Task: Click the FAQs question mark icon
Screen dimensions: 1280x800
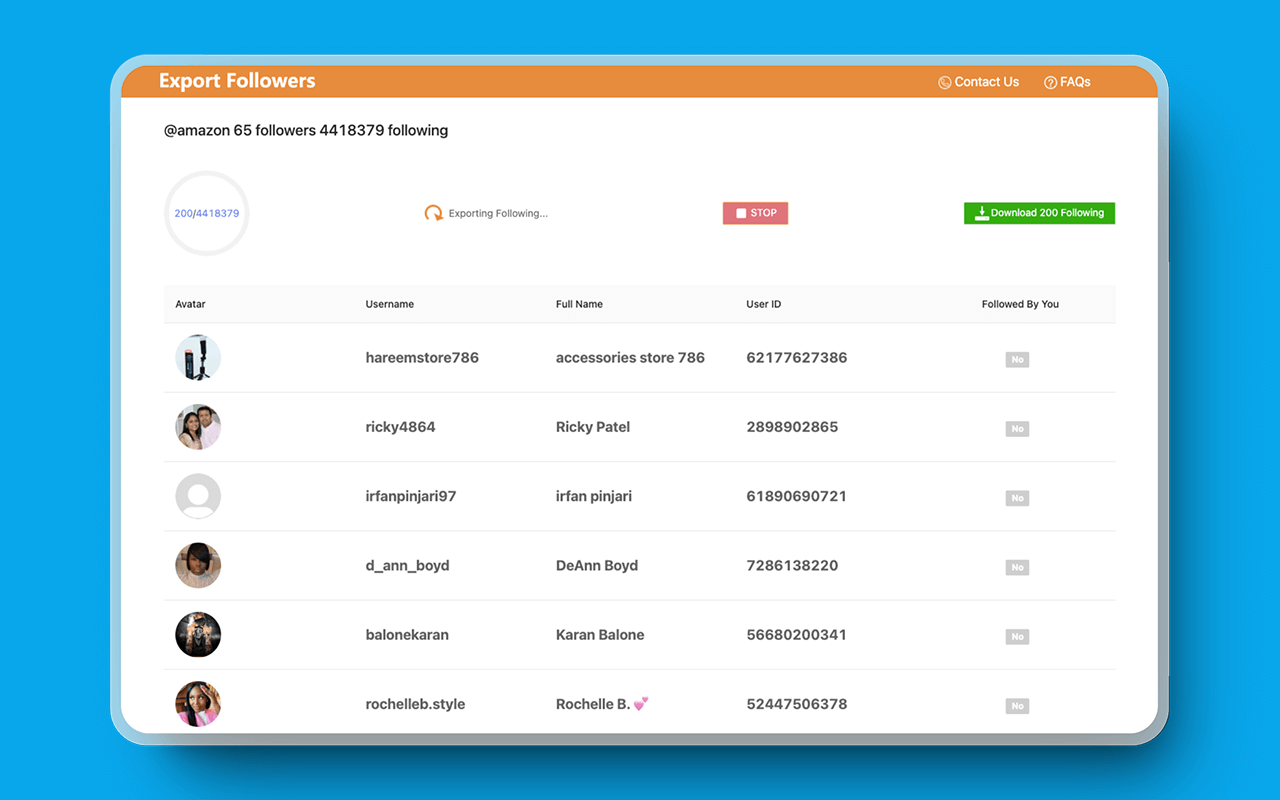Action: pos(1049,82)
